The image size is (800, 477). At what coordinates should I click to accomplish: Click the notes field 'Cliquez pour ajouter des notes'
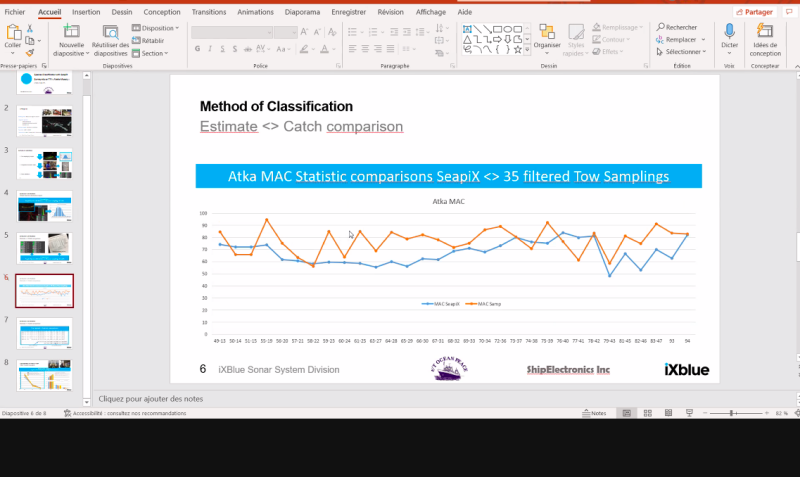pyautogui.click(x=150, y=399)
